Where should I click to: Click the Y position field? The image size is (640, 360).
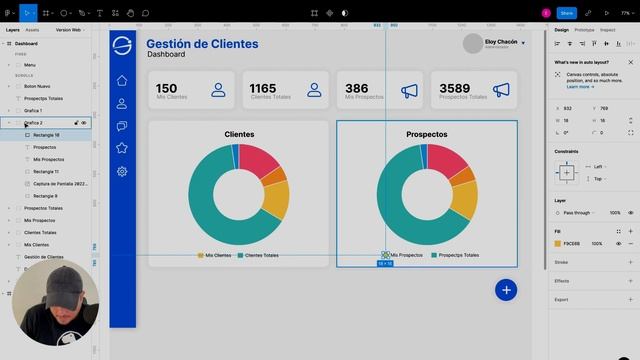pos(606,108)
